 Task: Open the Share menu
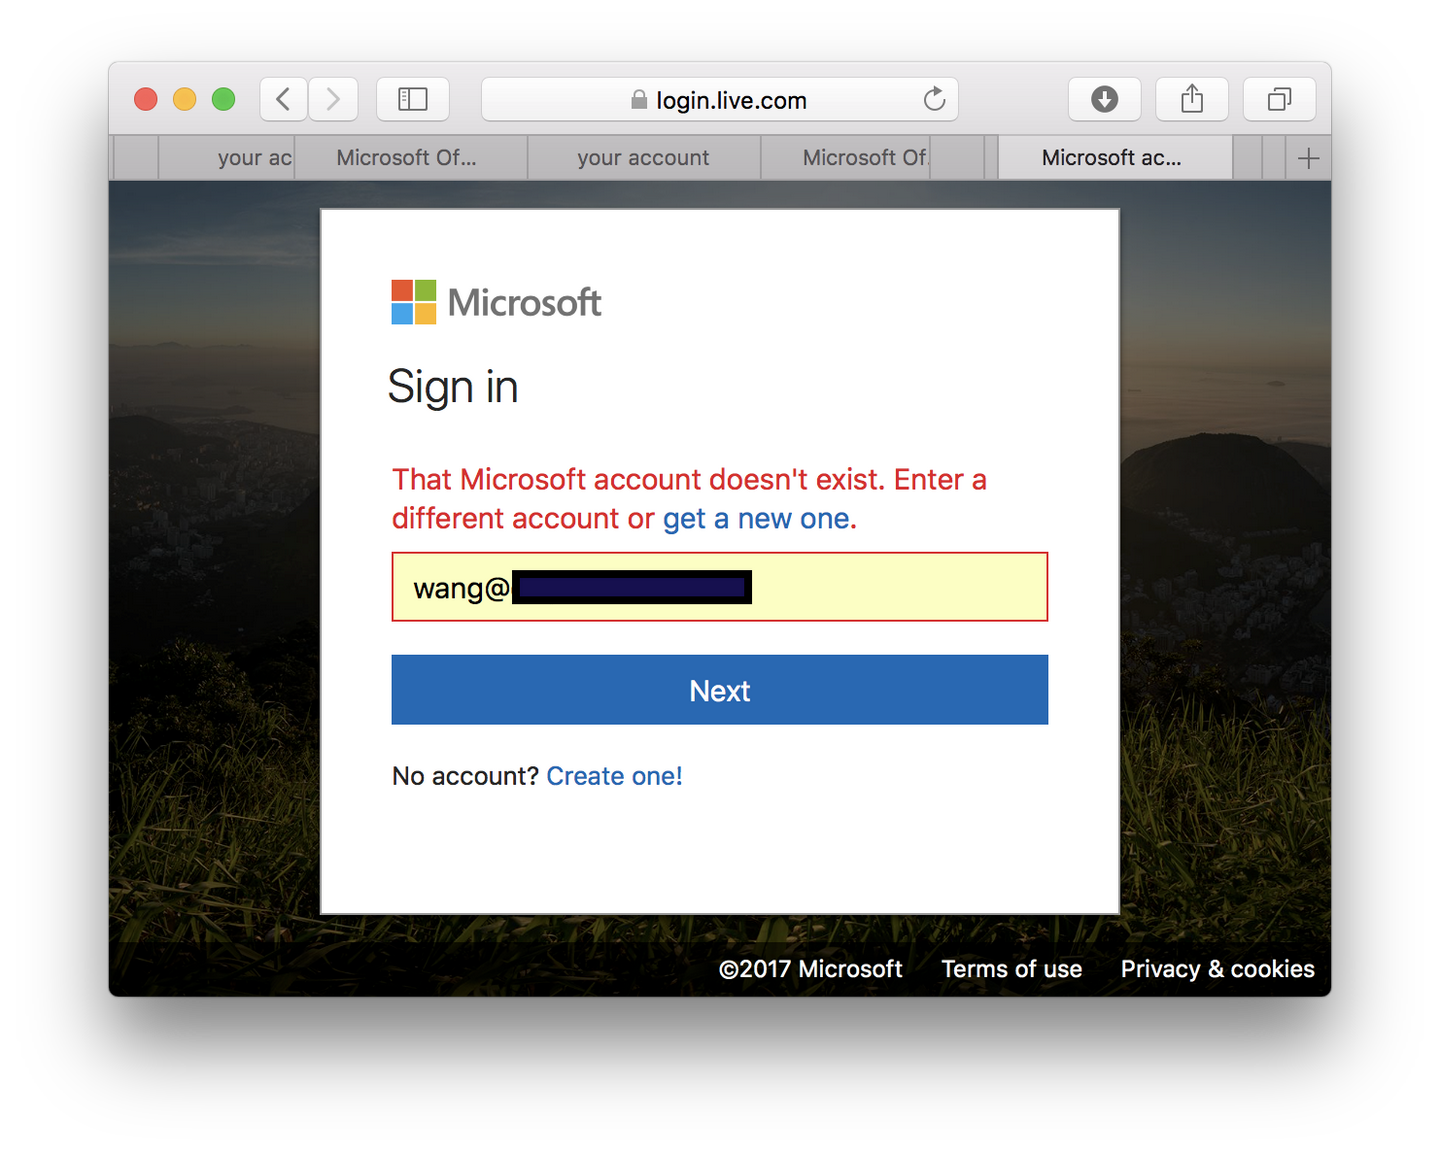(x=1192, y=99)
